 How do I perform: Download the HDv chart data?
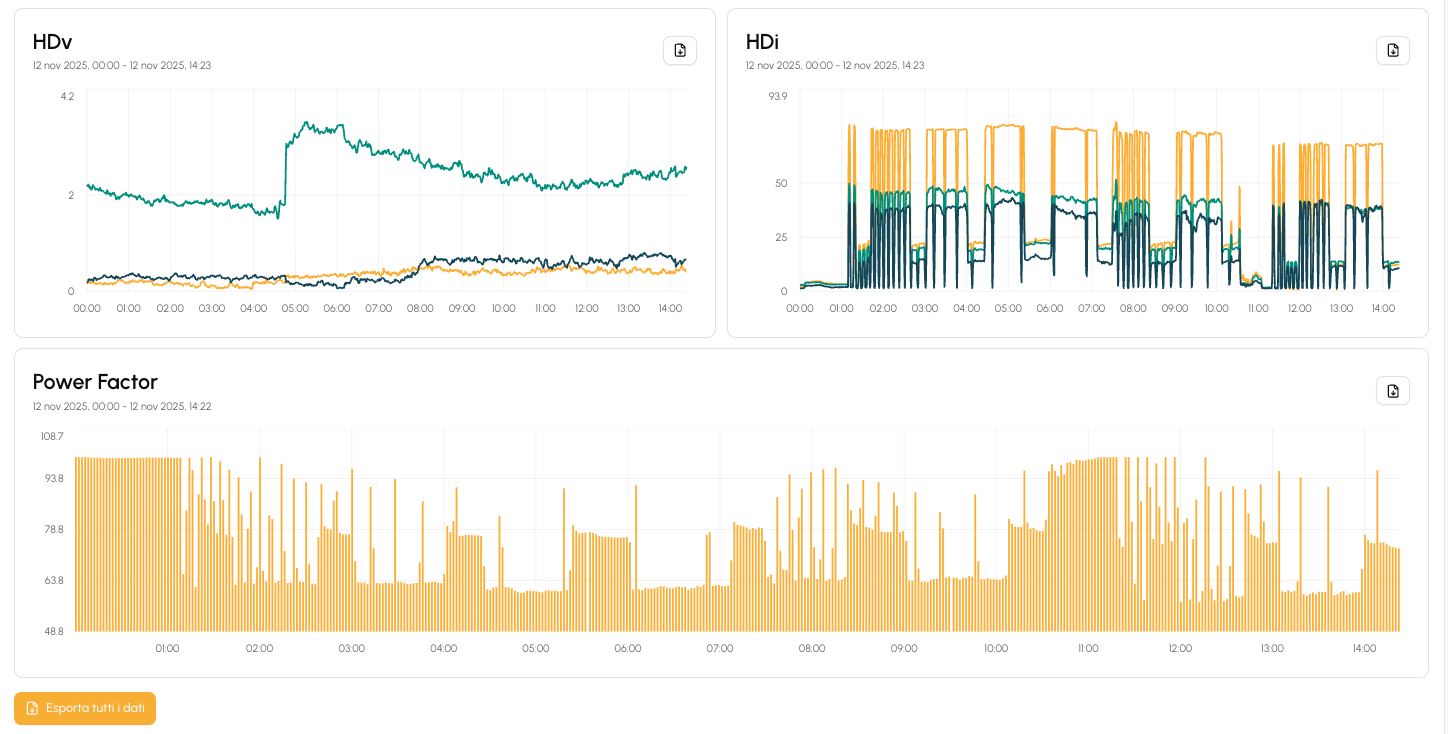680,50
